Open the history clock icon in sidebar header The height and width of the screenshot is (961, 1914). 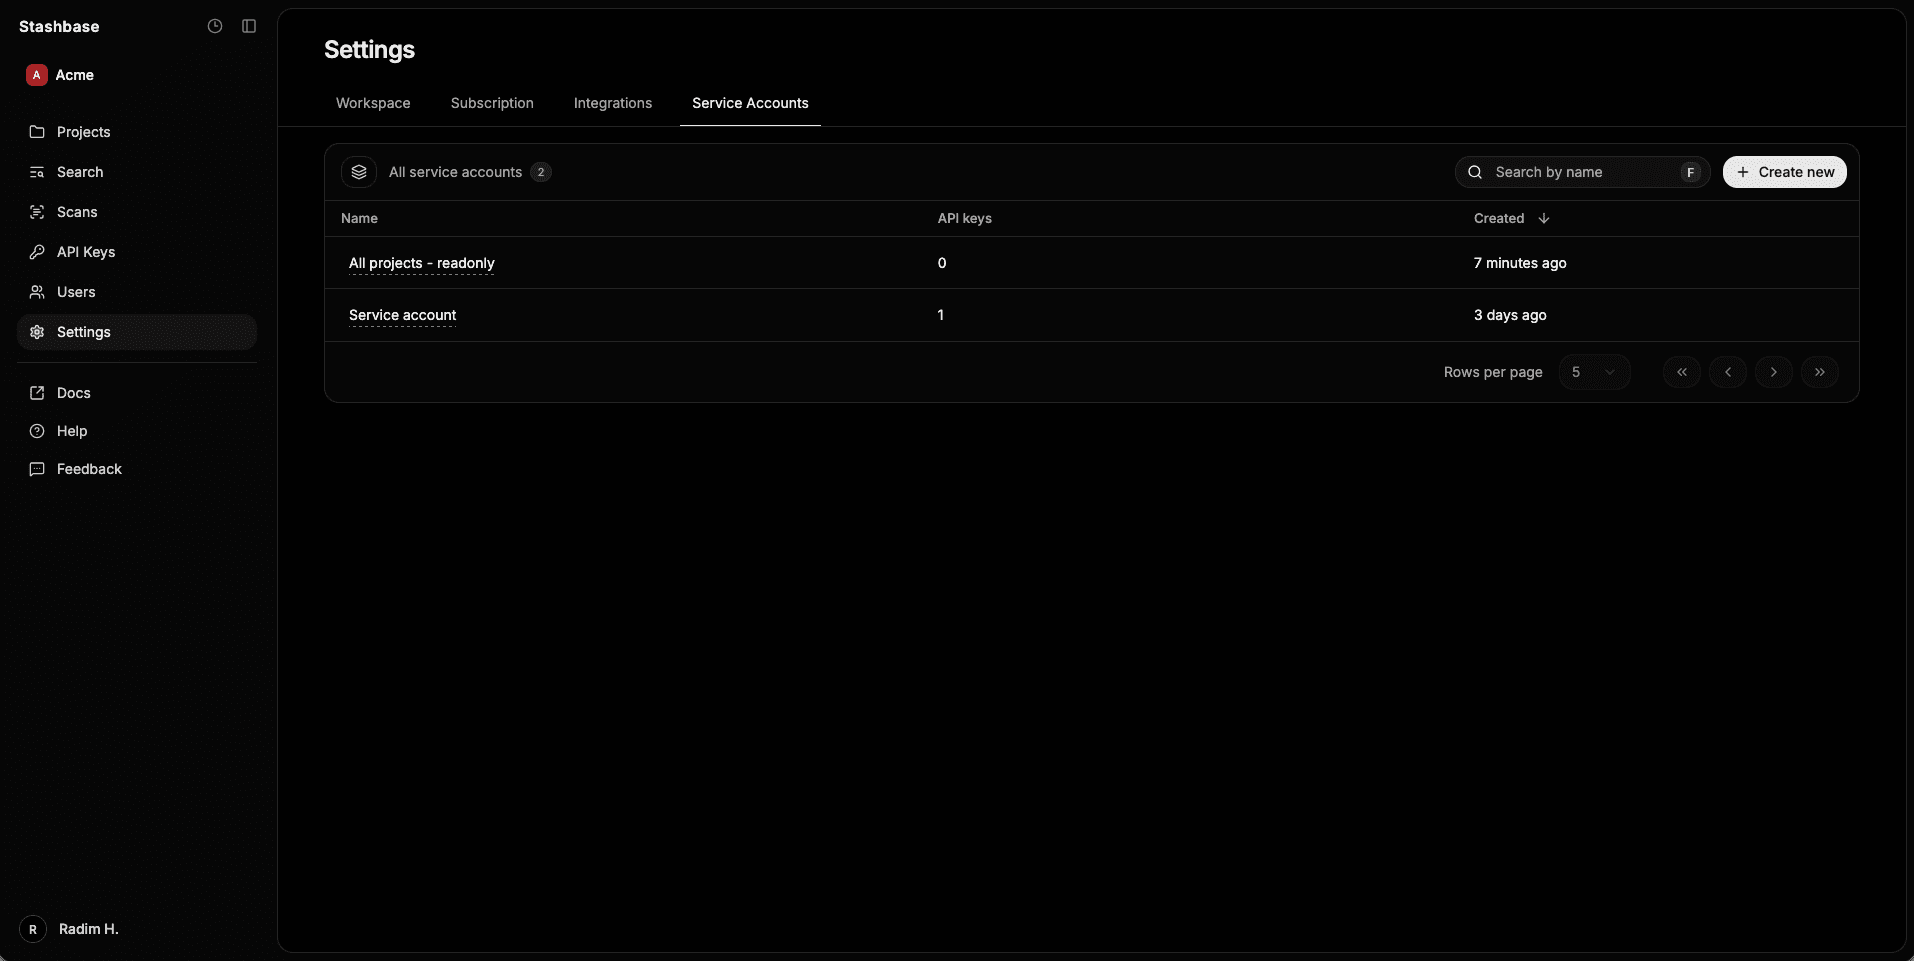click(215, 26)
